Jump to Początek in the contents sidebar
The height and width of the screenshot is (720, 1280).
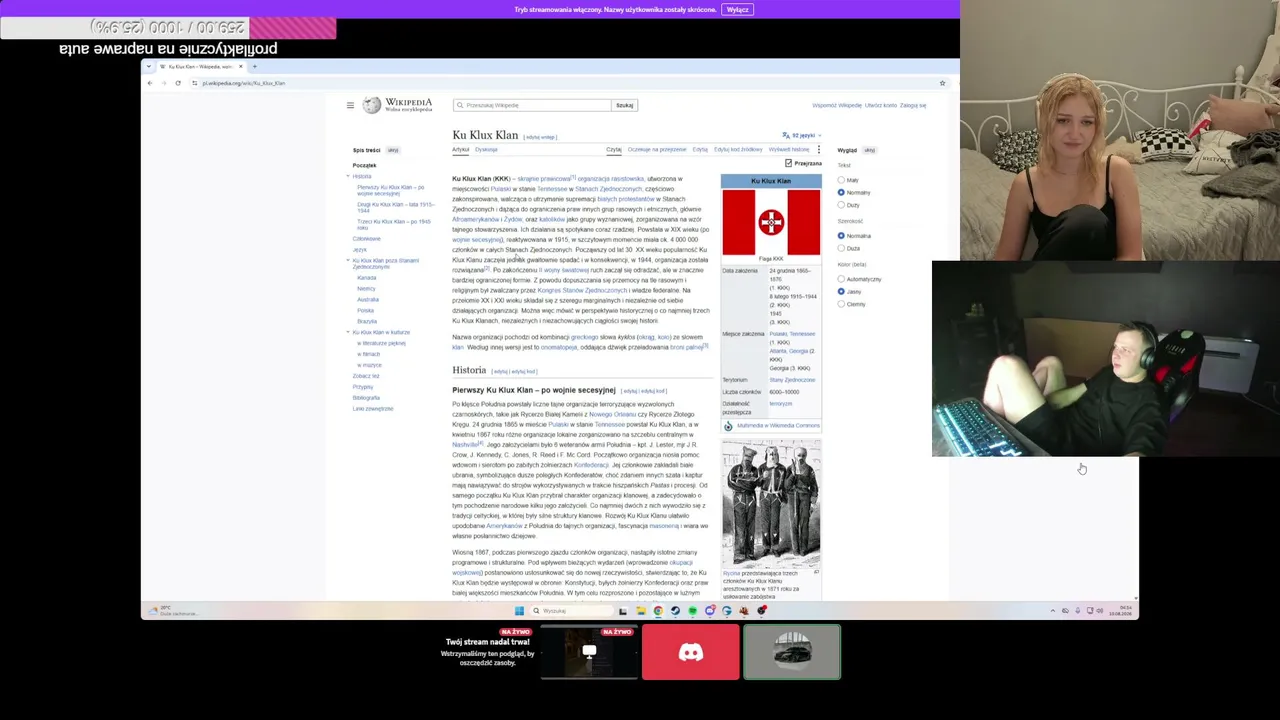coord(364,166)
